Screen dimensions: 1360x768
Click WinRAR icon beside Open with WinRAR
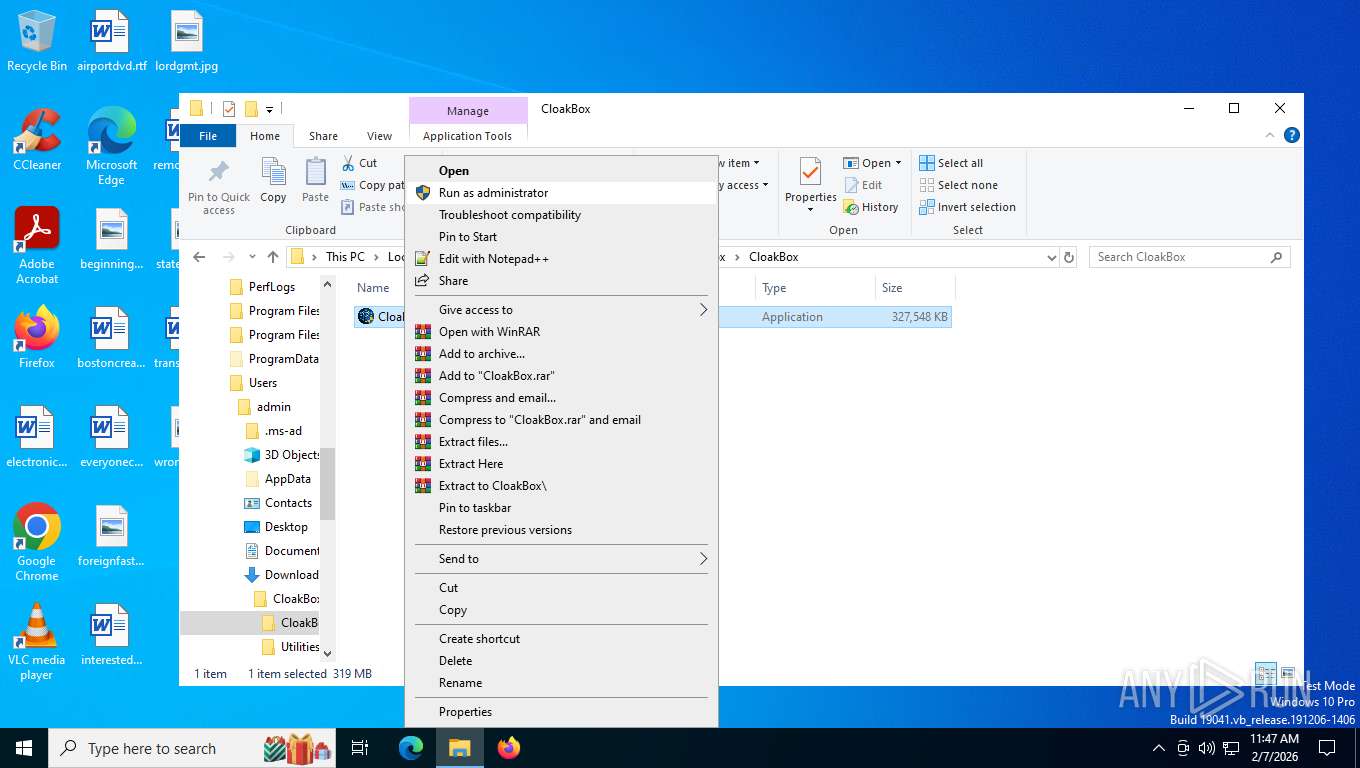tap(423, 332)
